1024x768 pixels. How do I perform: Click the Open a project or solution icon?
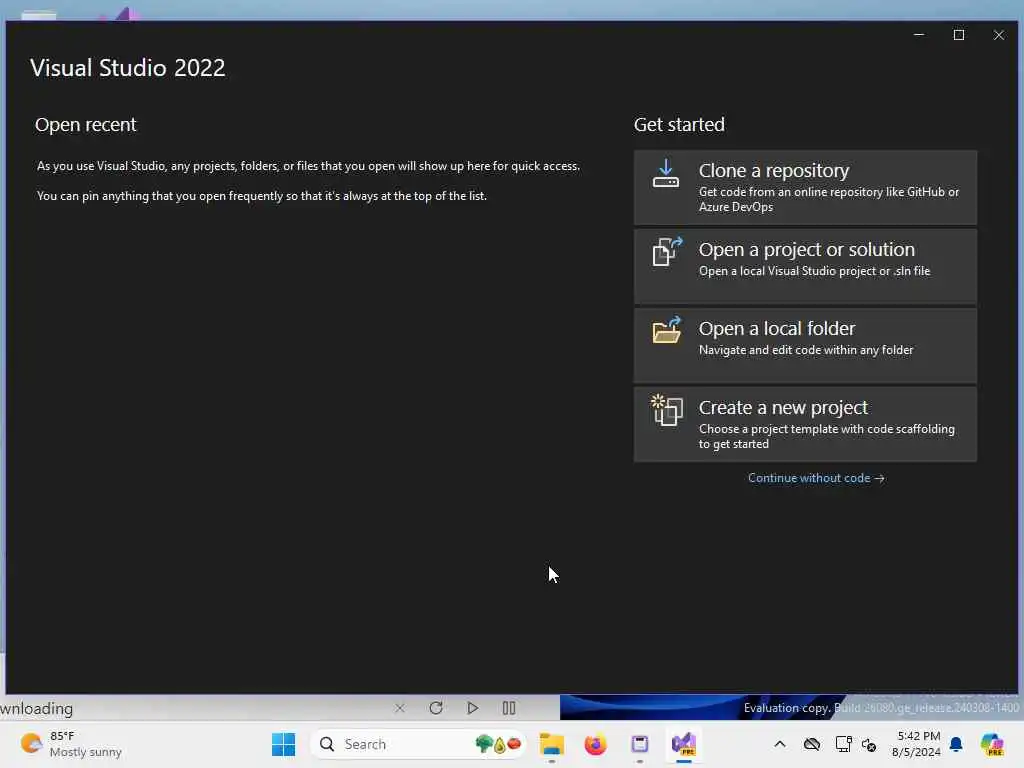(x=667, y=251)
